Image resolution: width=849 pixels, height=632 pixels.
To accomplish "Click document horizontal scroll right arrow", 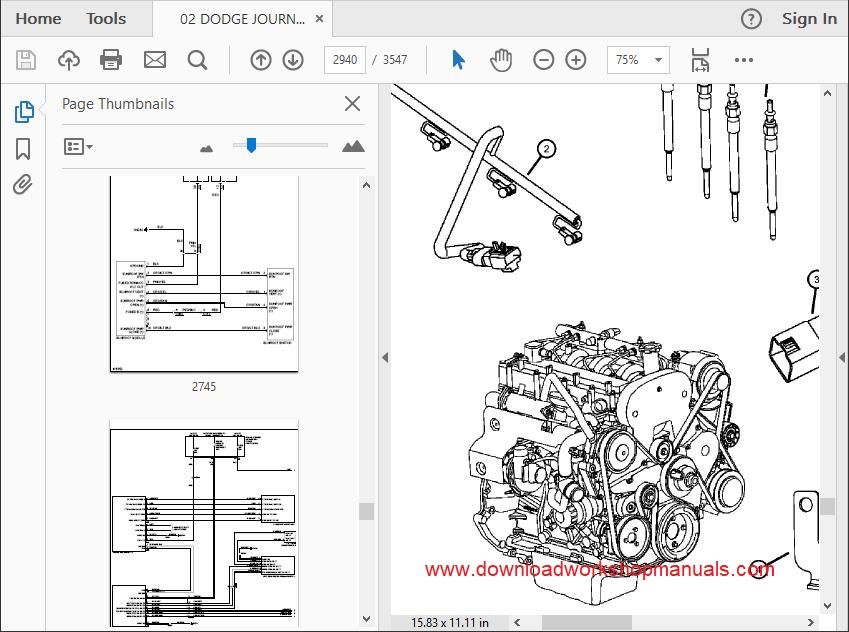I will [x=811, y=622].
